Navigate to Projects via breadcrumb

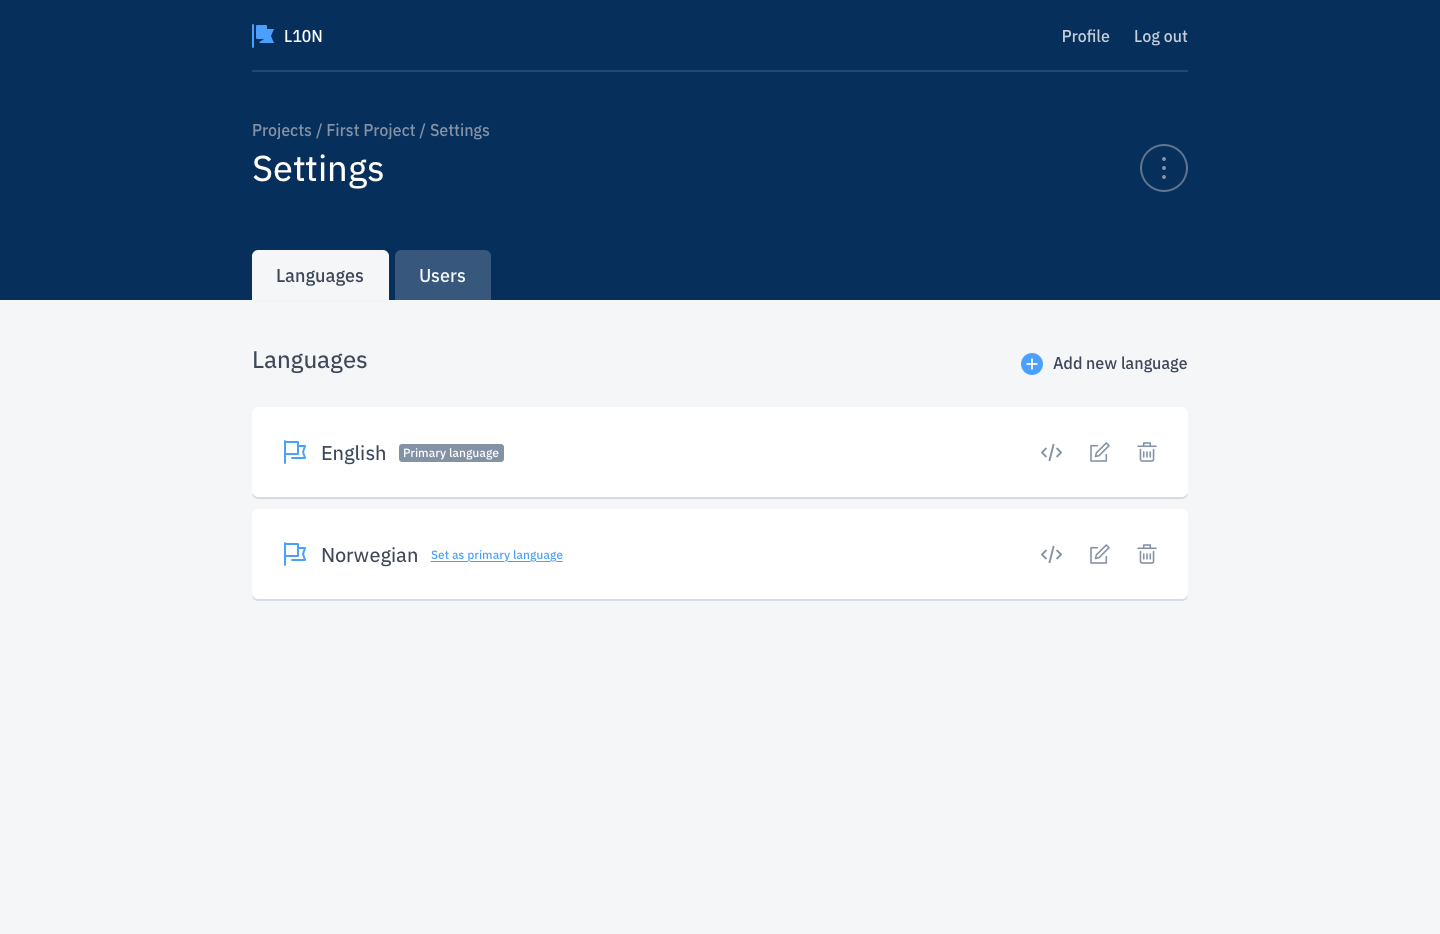tap(281, 130)
